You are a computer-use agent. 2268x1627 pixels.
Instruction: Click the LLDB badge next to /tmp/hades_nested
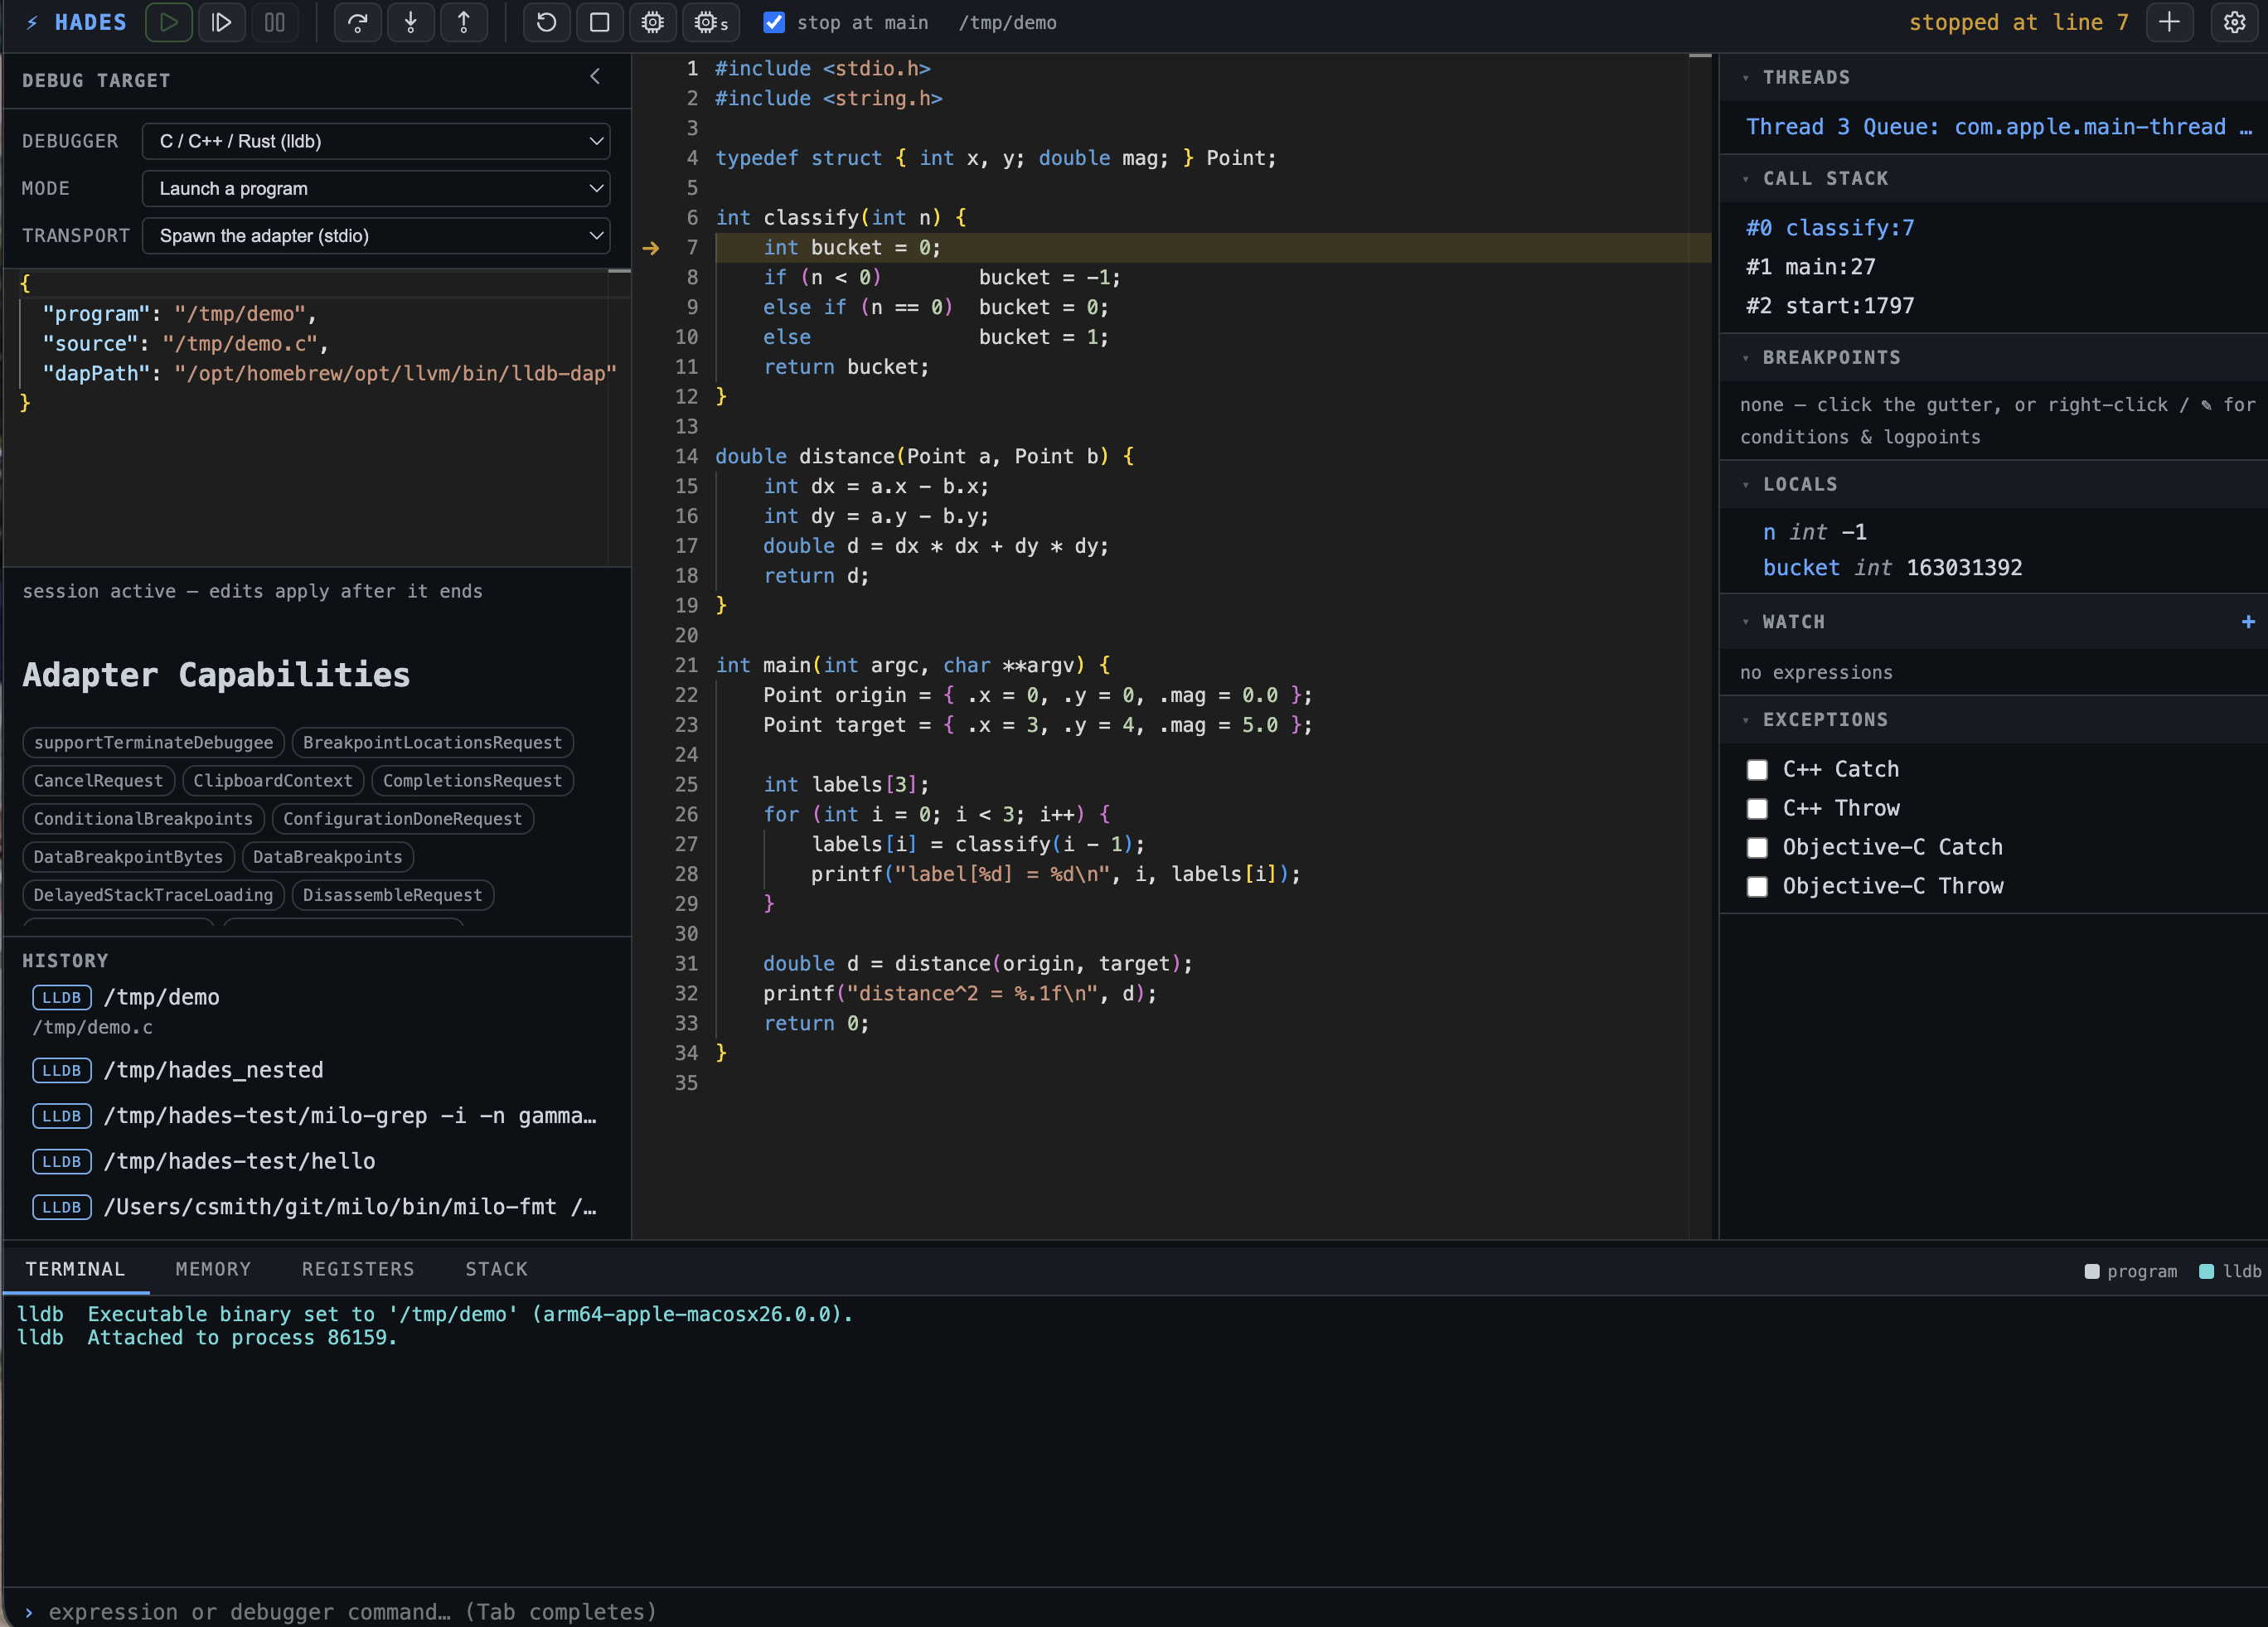[62, 1070]
